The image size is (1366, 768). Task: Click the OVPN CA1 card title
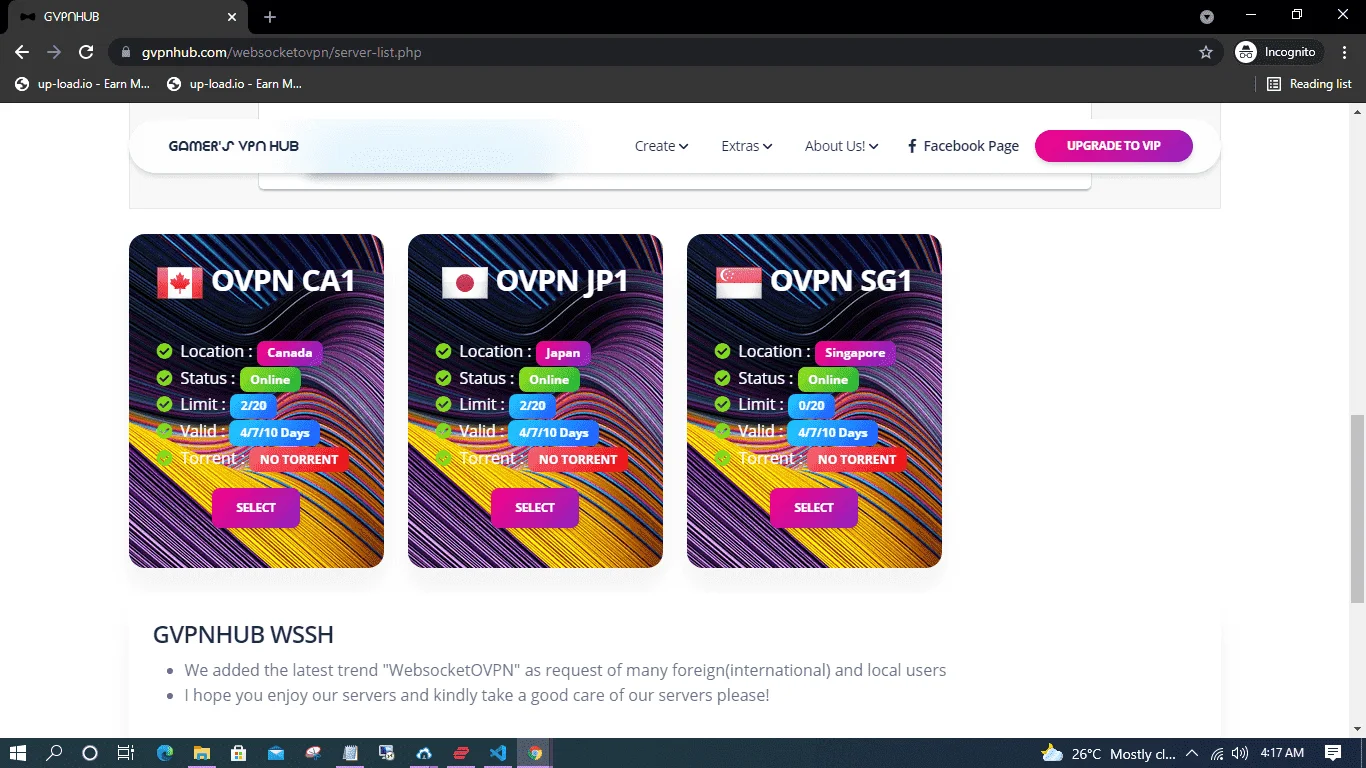click(284, 281)
